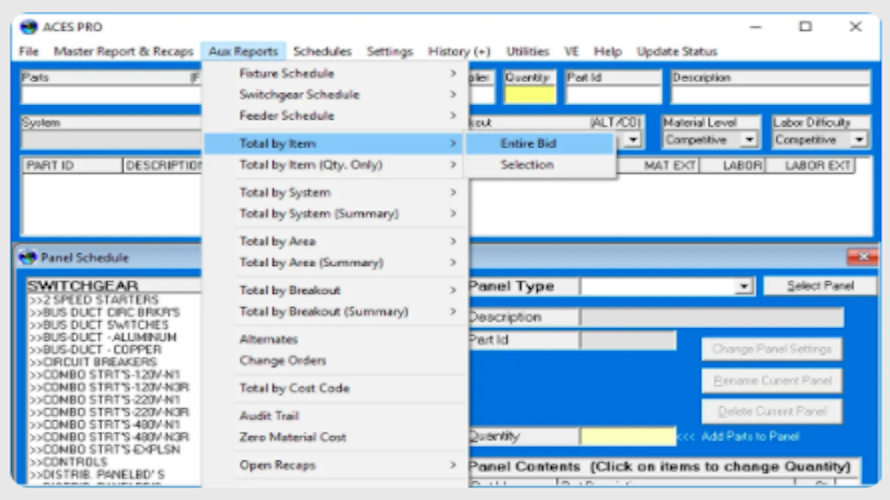Select Selection submenu option
Viewport: 890px width, 500px height.
tap(540, 165)
